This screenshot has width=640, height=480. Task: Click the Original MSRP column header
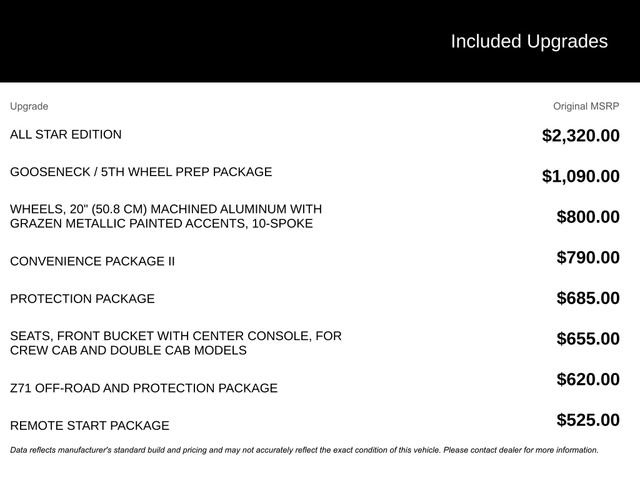[x=586, y=106]
